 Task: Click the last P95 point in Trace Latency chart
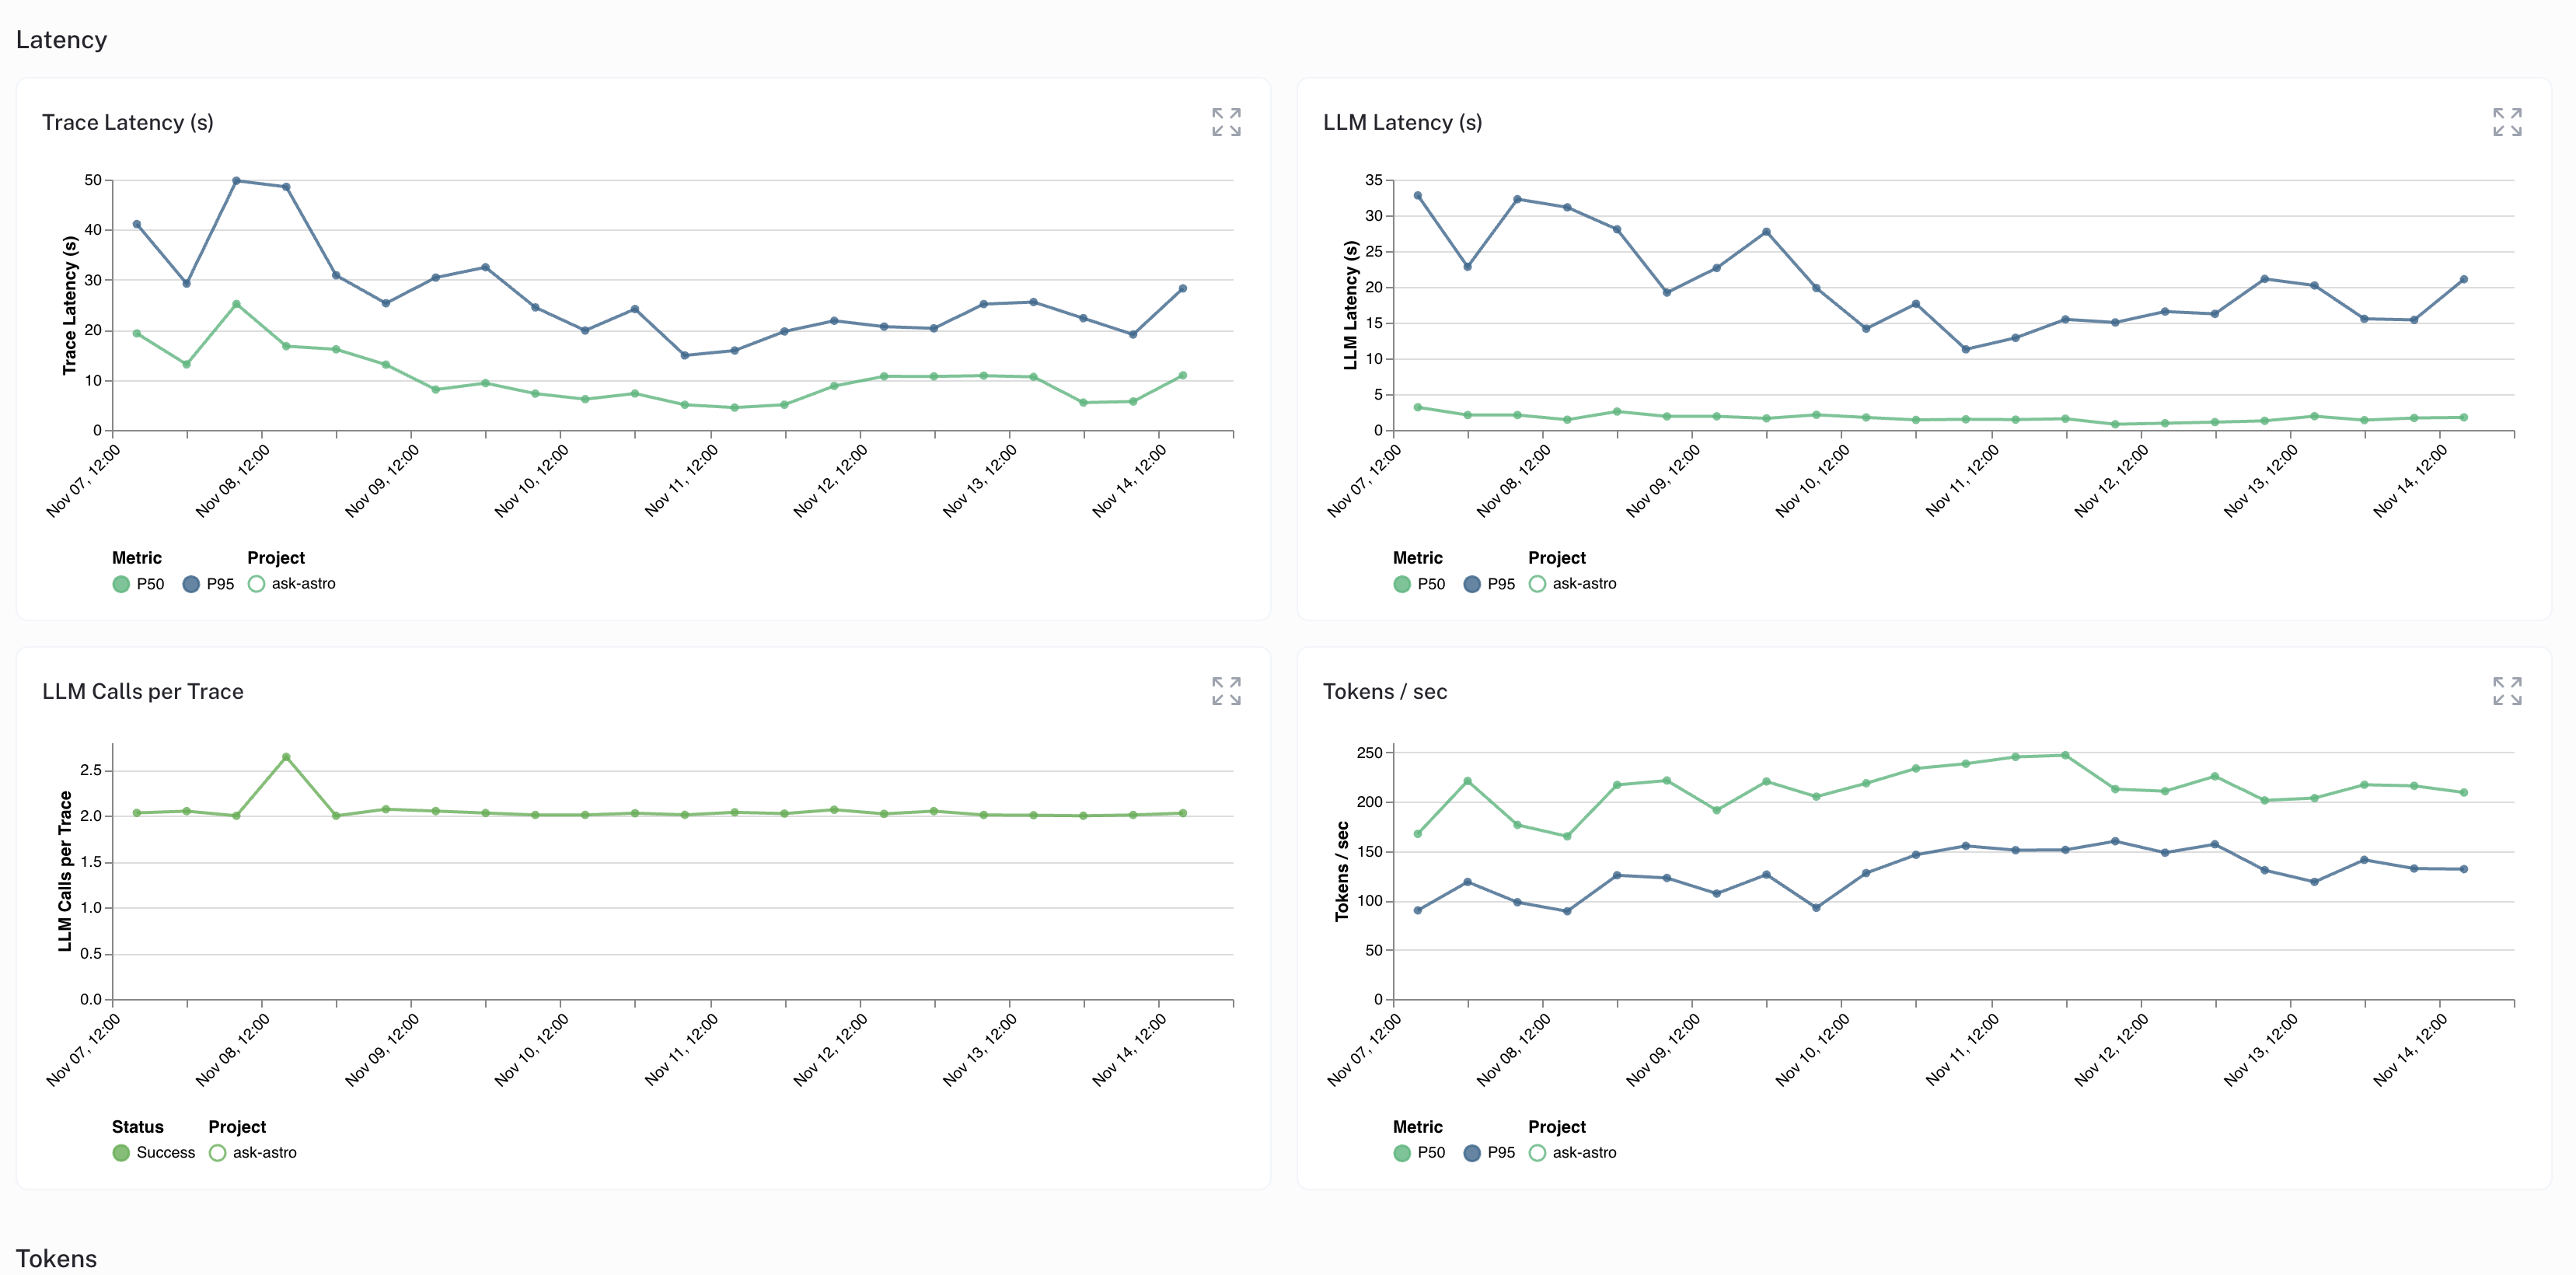pos(1183,288)
